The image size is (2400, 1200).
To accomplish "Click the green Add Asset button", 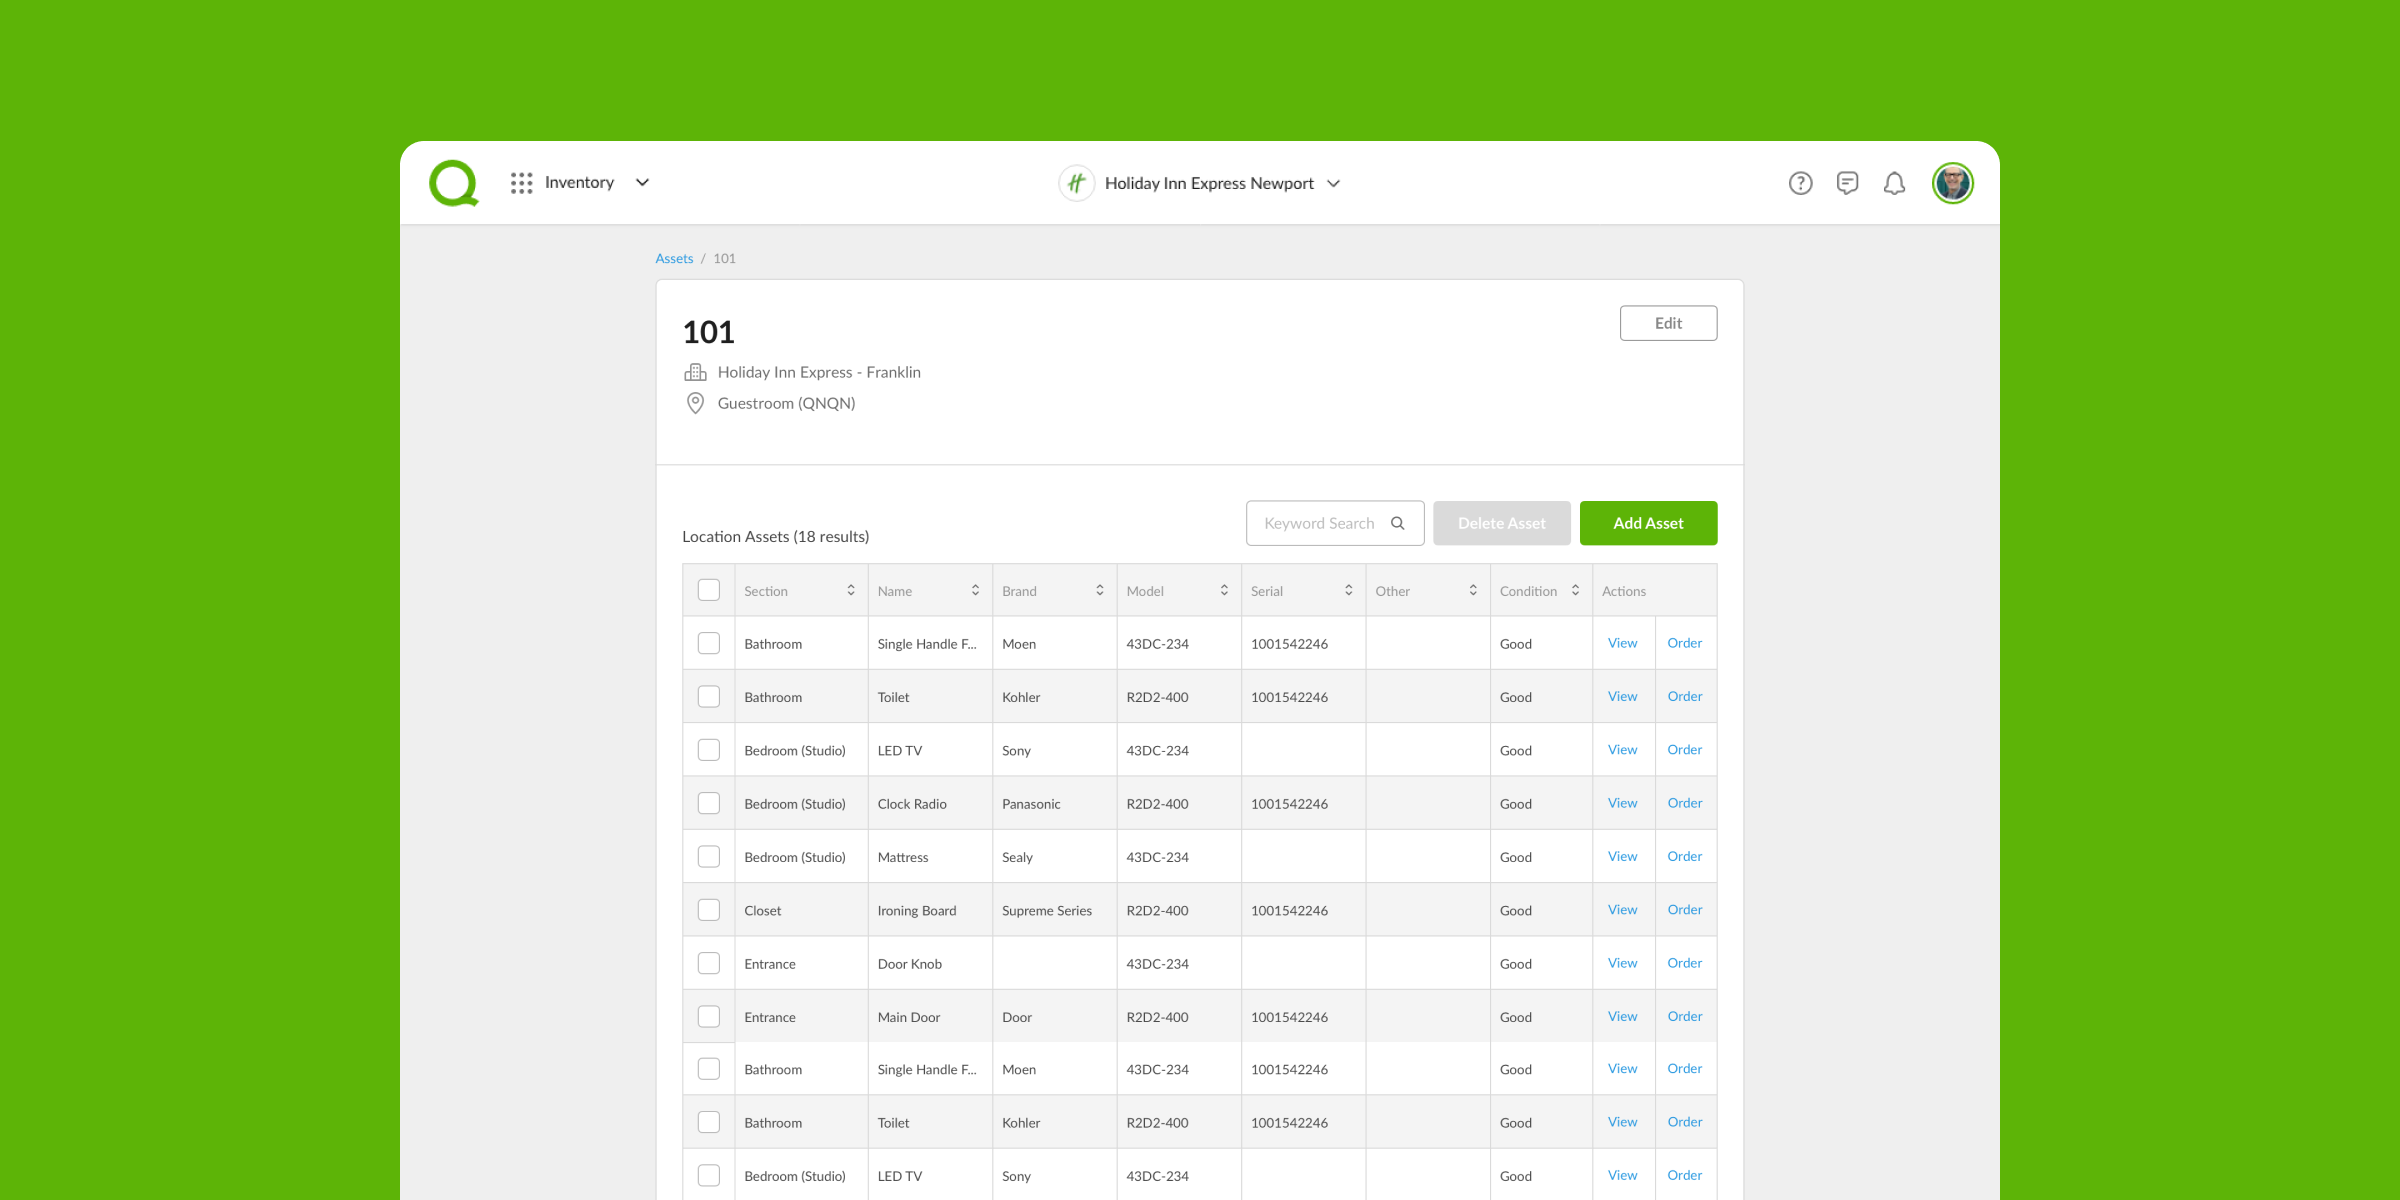I will pos(1648,523).
